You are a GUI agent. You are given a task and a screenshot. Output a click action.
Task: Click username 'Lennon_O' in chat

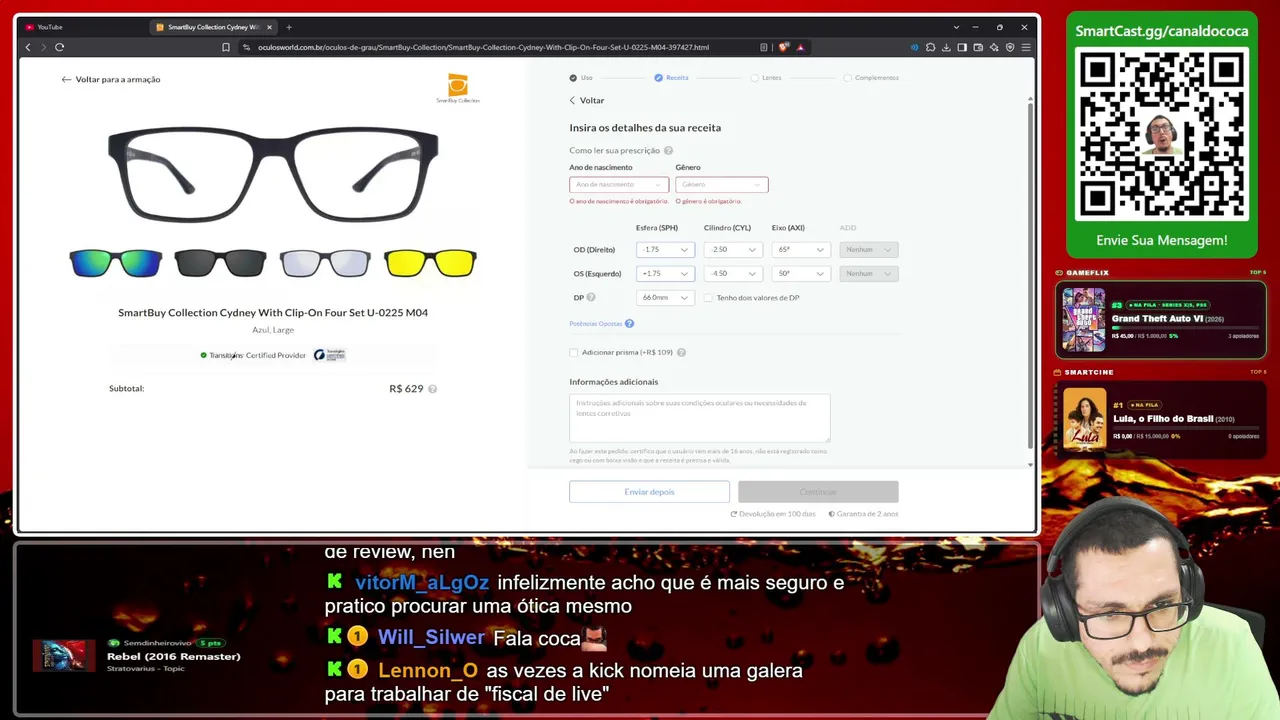tap(428, 671)
